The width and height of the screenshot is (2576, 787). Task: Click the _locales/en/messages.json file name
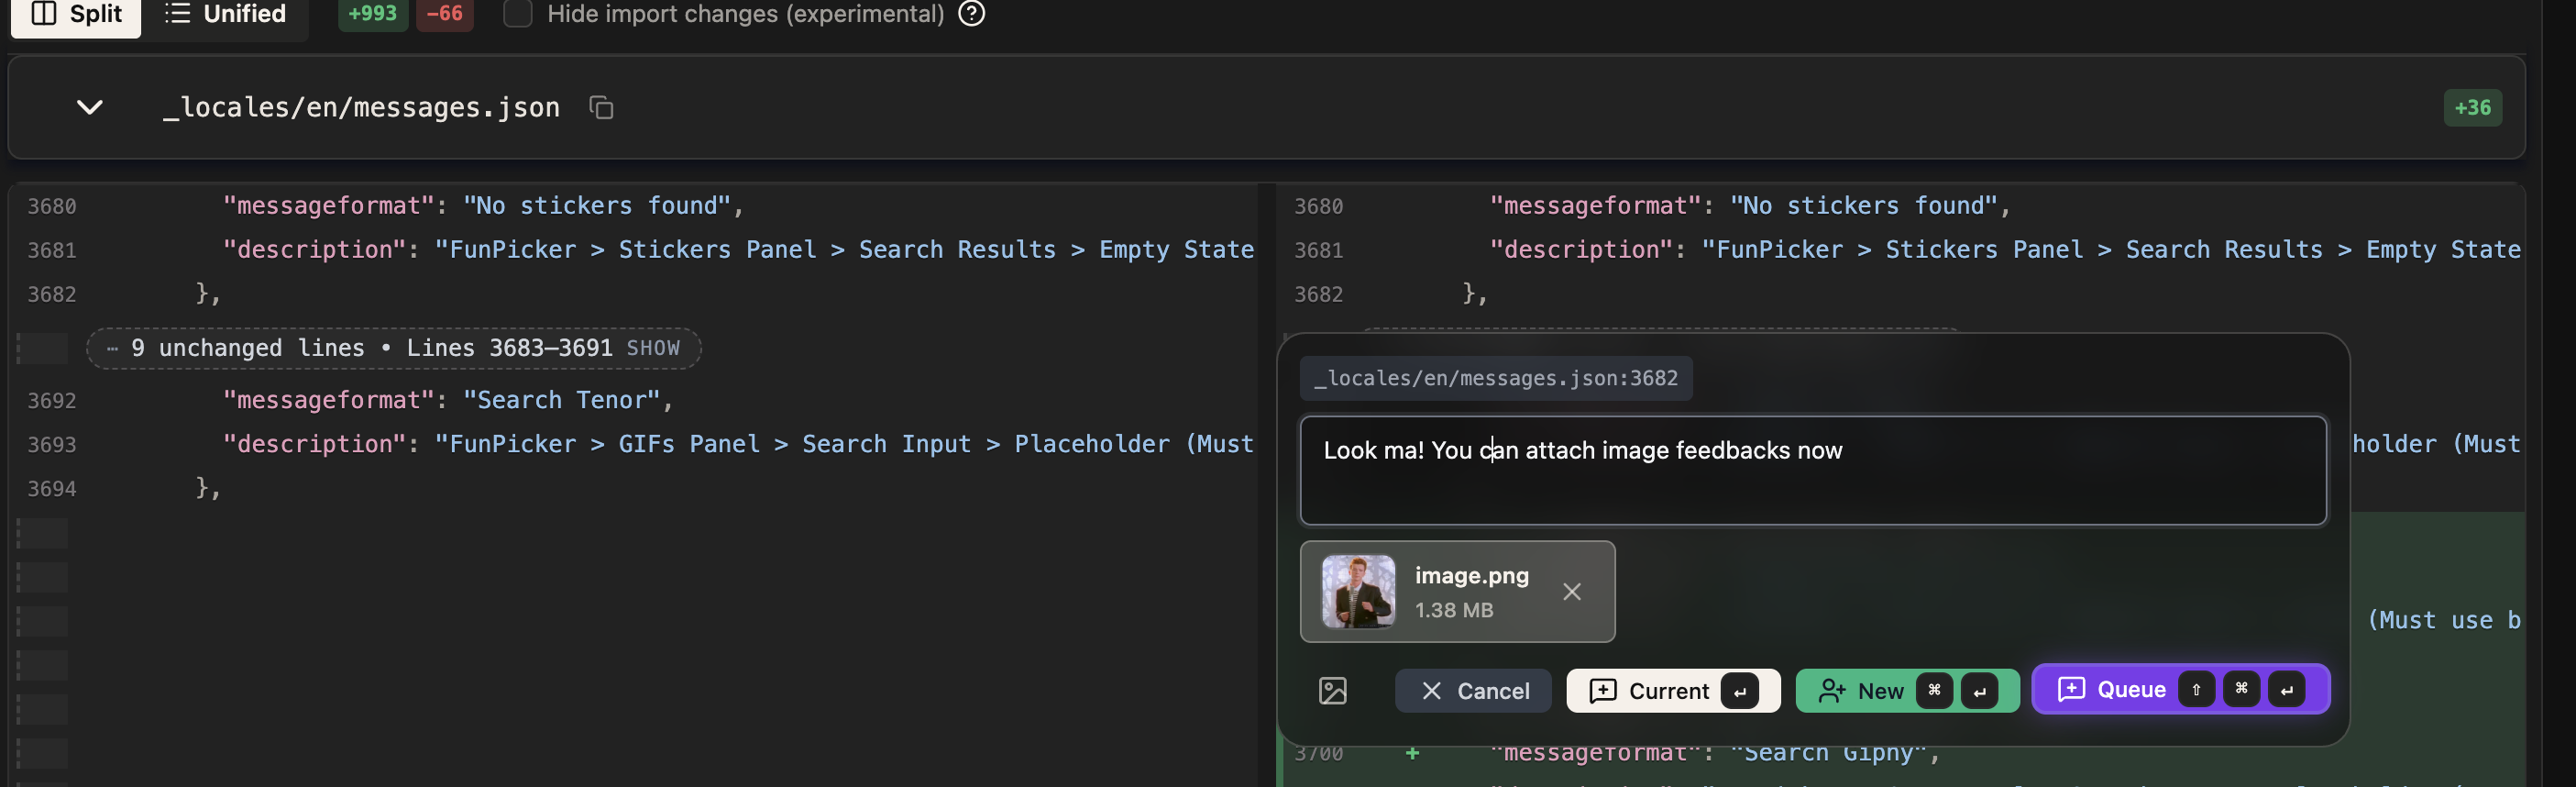coord(360,107)
